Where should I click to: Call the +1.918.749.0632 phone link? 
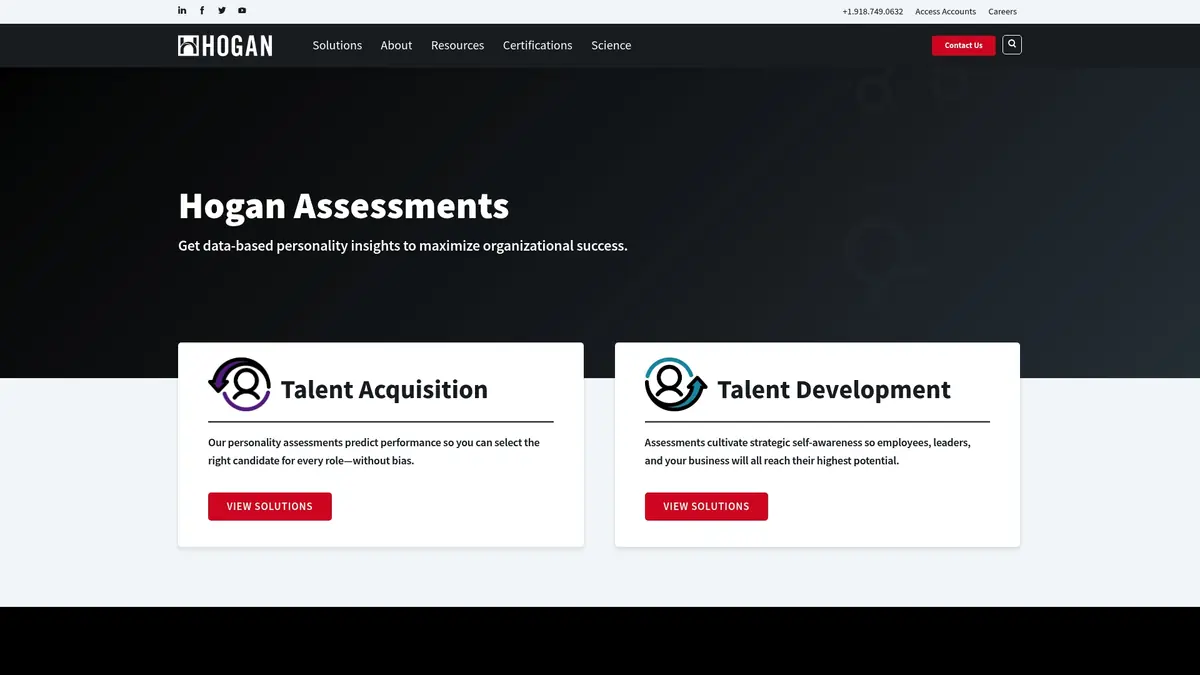click(x=872, y=12)
